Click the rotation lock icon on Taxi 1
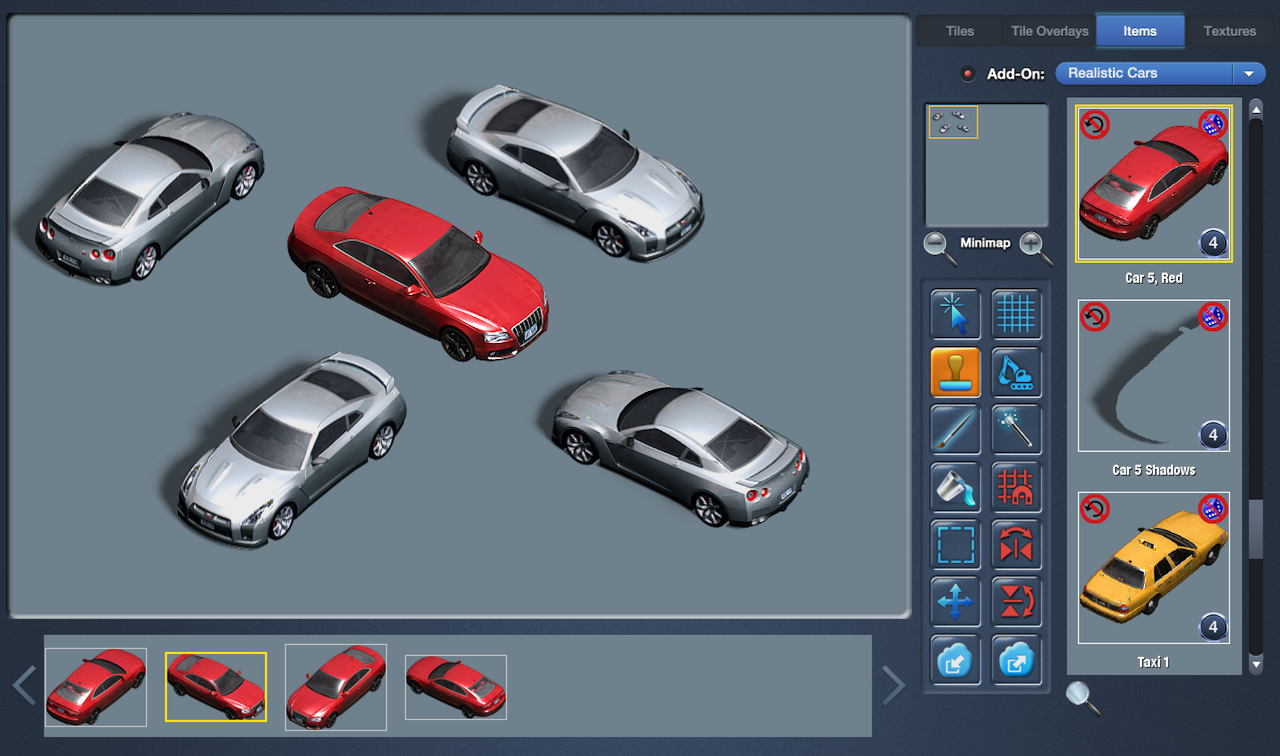The image size is (1280, 756). [x=1095, y=509]
